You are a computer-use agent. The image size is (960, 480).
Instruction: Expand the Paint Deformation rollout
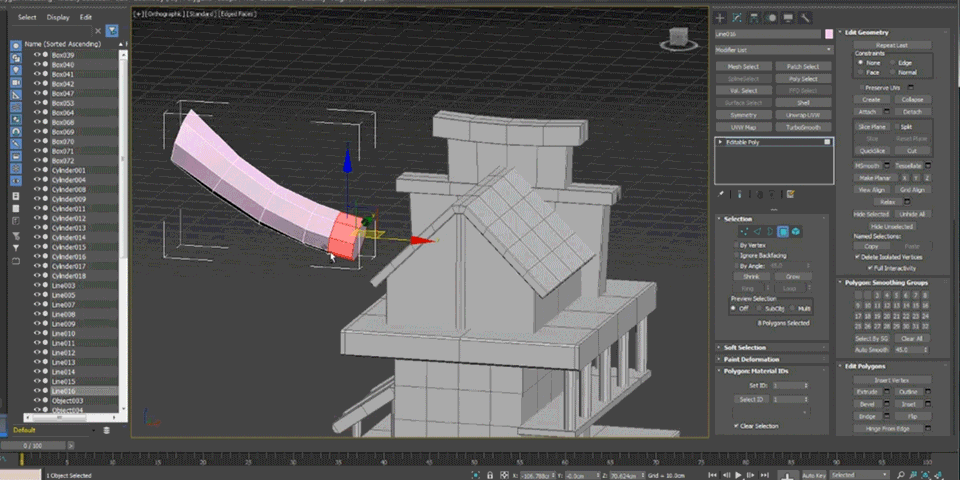point(751,359)
